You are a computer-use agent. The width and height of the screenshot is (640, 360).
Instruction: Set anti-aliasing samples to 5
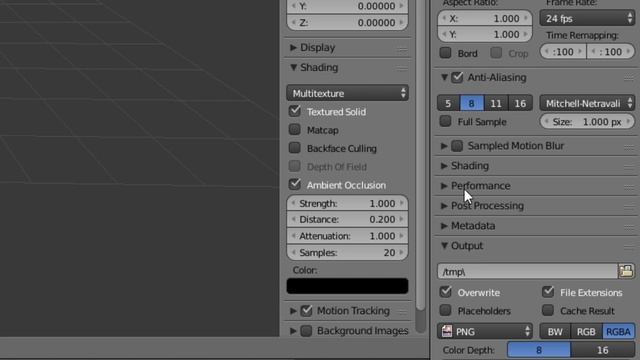449,103
